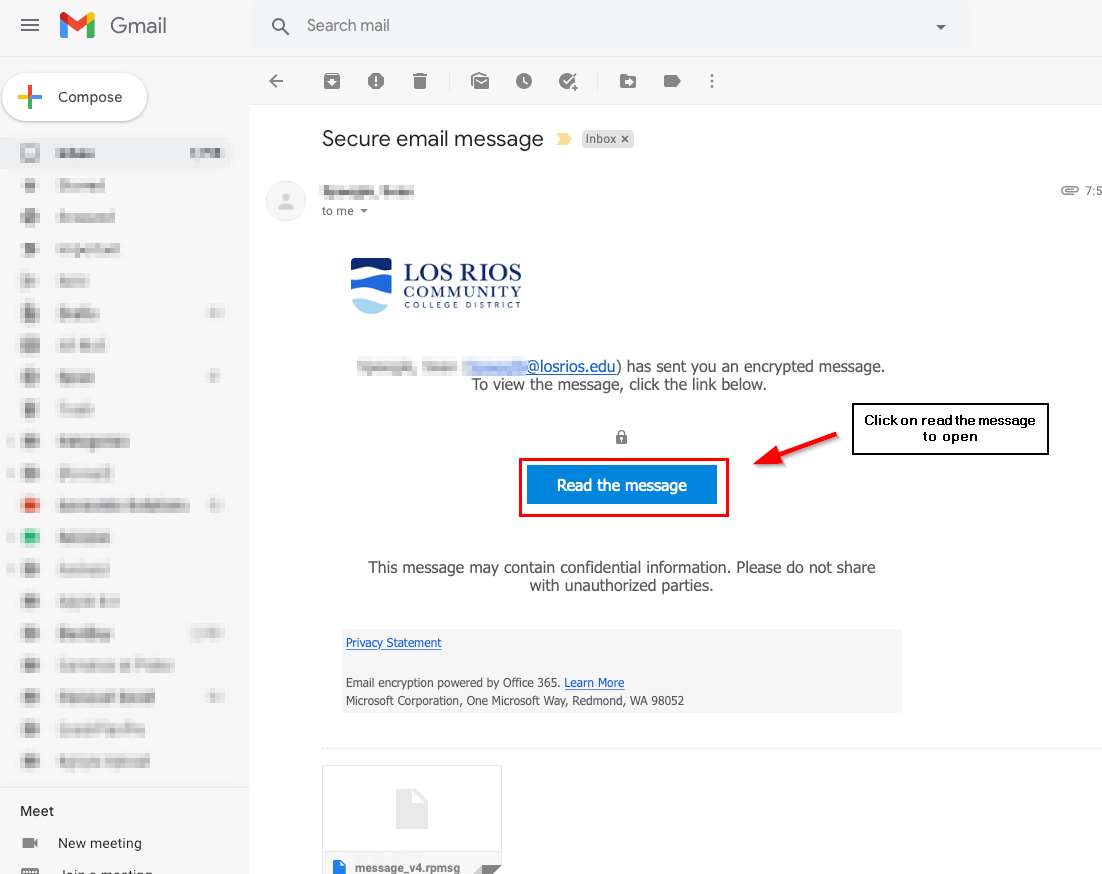Screen dimensions: 1102x874
Task: Expand the 'to me' recipient details
Action: click(363, 211)
